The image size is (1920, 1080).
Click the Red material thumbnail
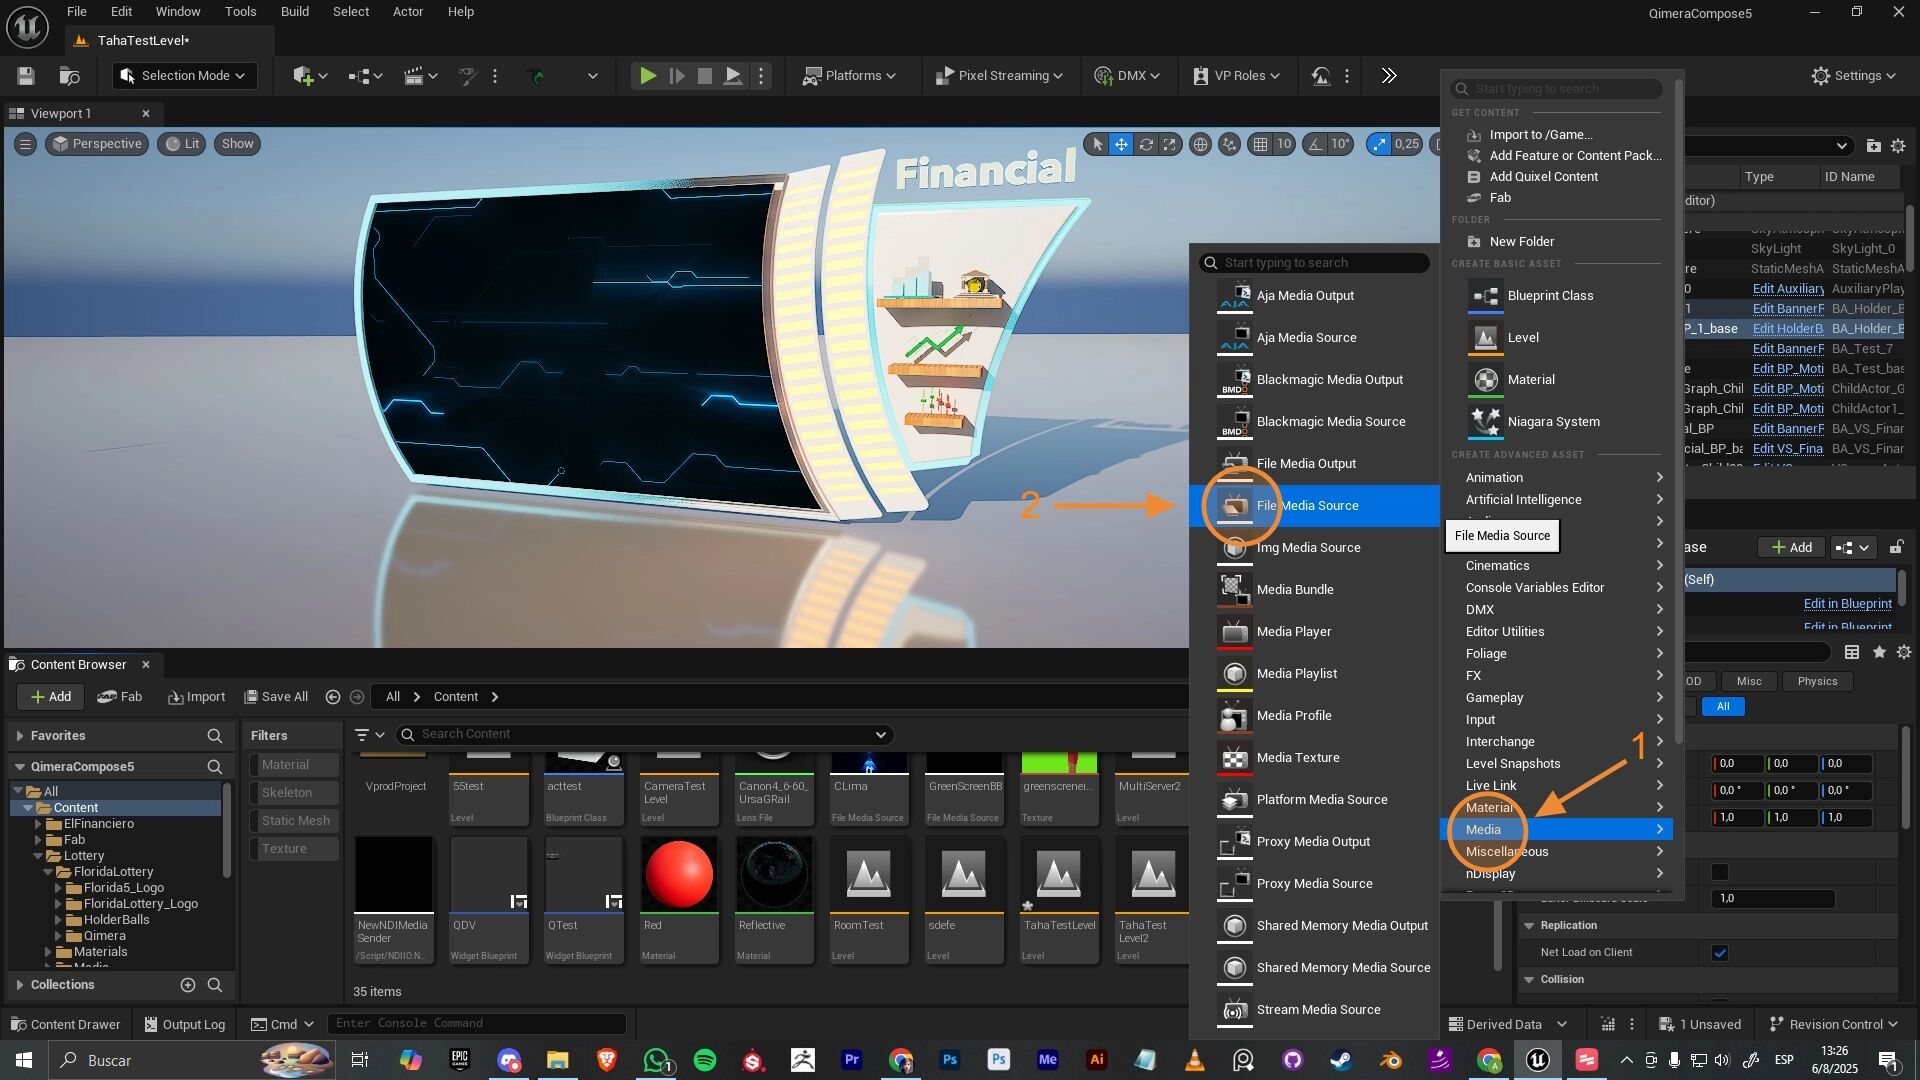pyautogui.click(x=679, y=875)
